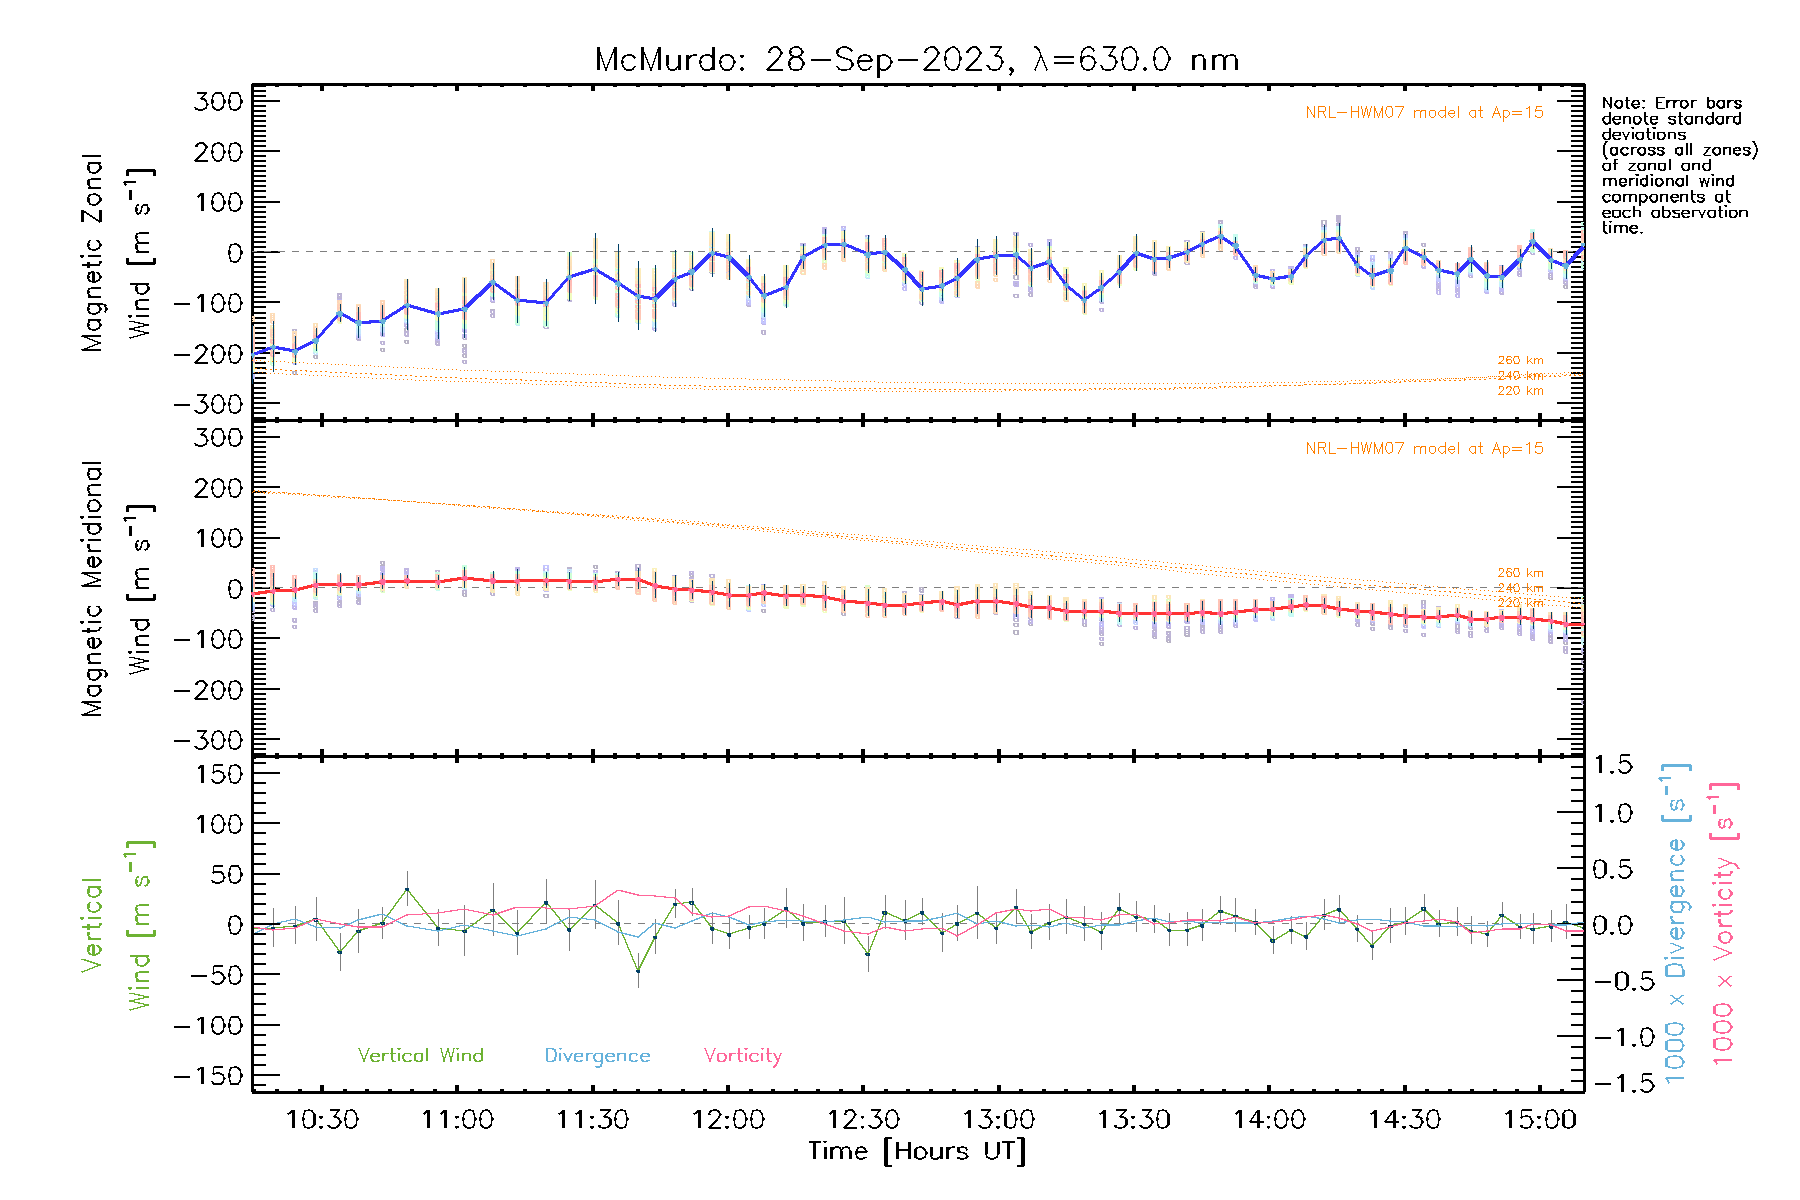Click the 1.5 tick on right axis

click(x=1612, y=765)
